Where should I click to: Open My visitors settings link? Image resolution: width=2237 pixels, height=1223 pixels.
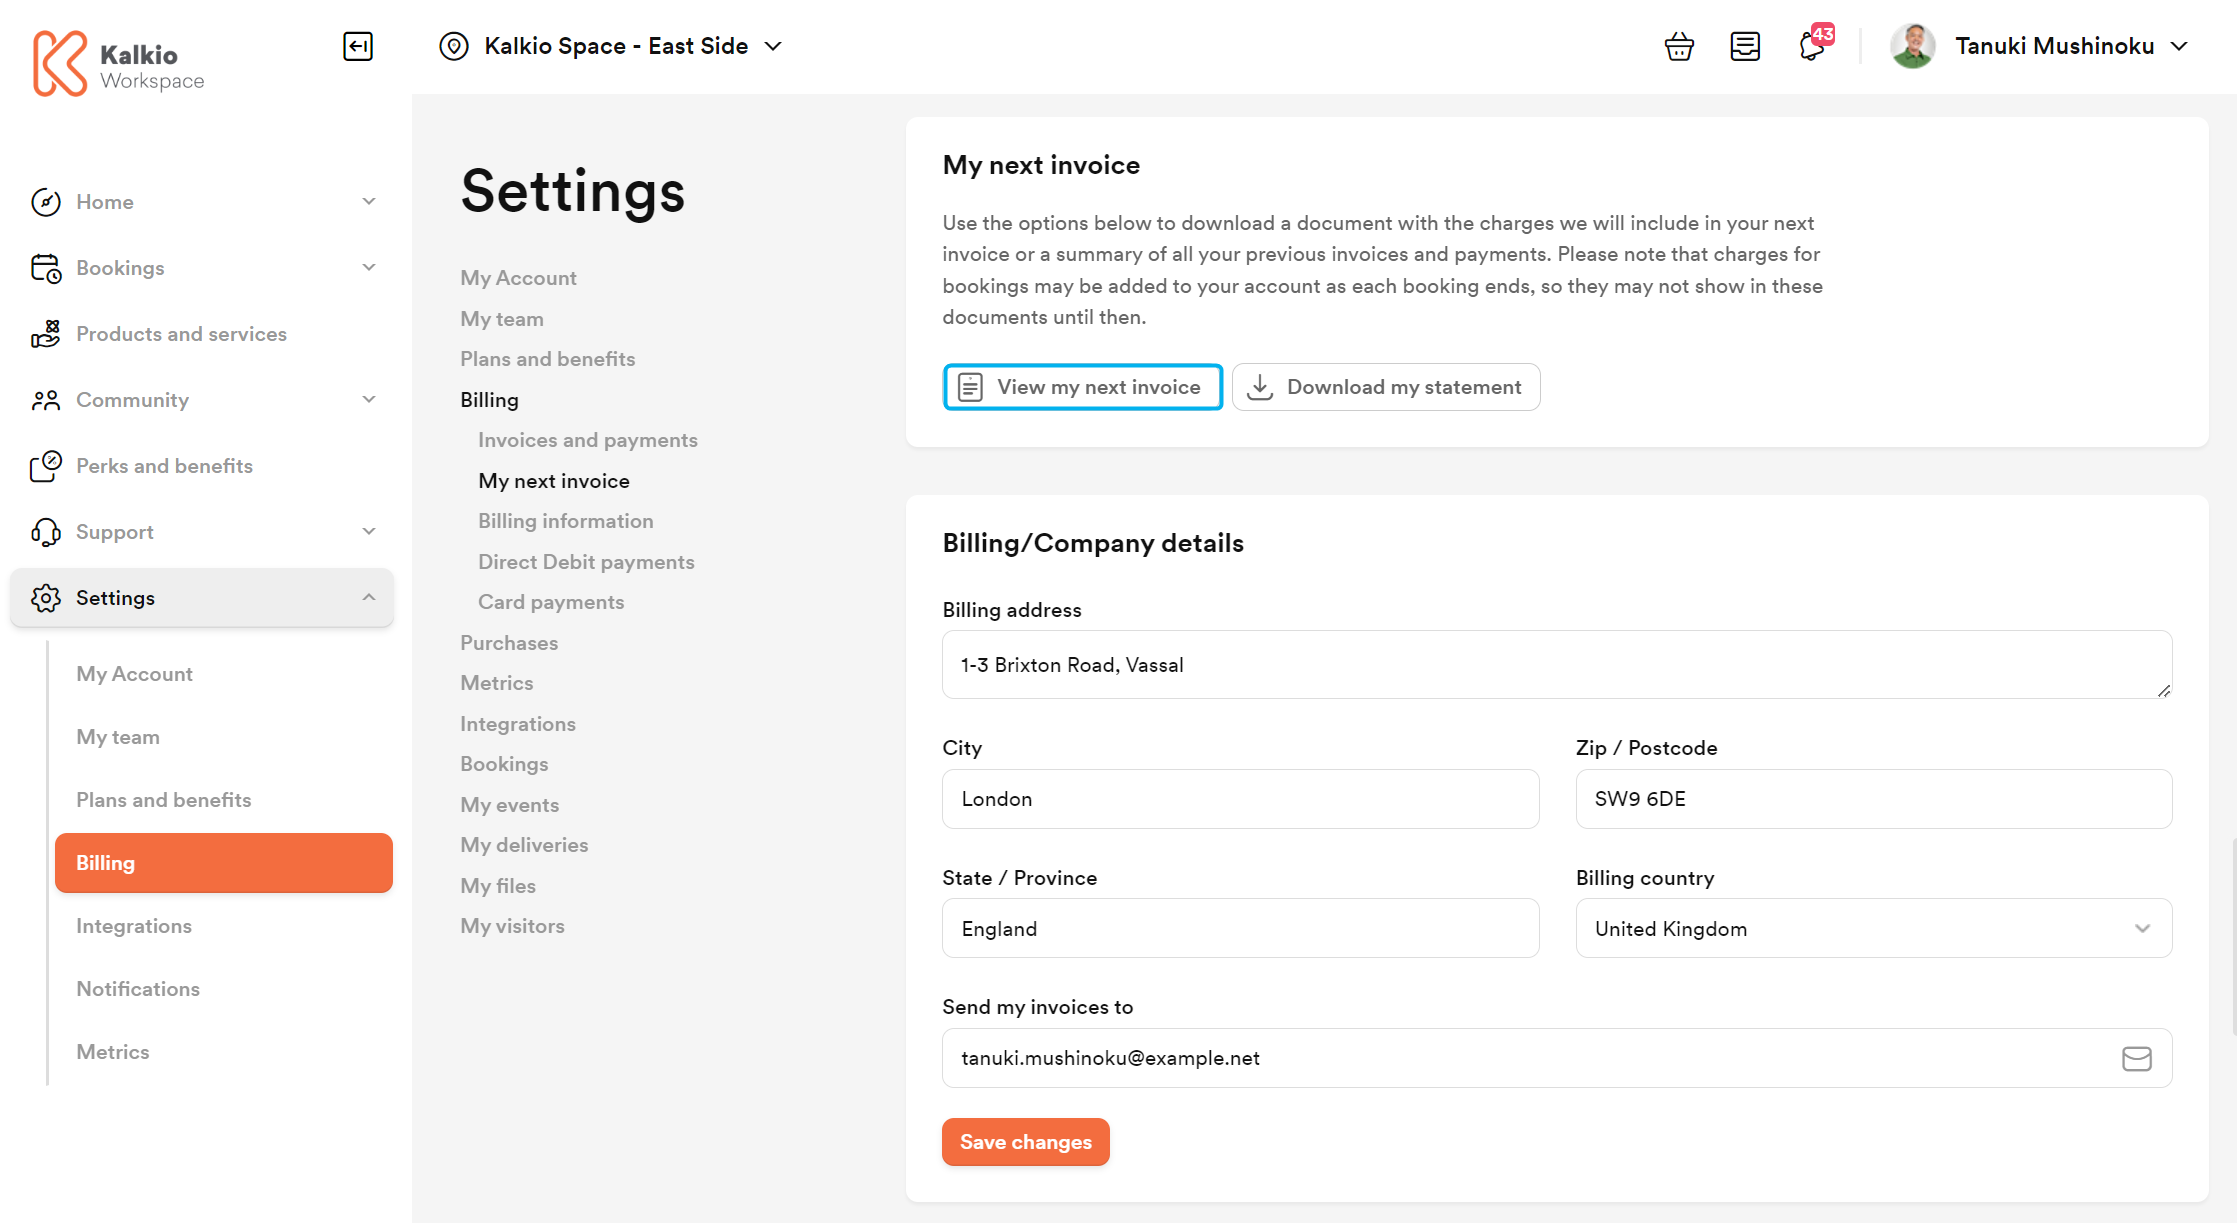coord(512,926)
